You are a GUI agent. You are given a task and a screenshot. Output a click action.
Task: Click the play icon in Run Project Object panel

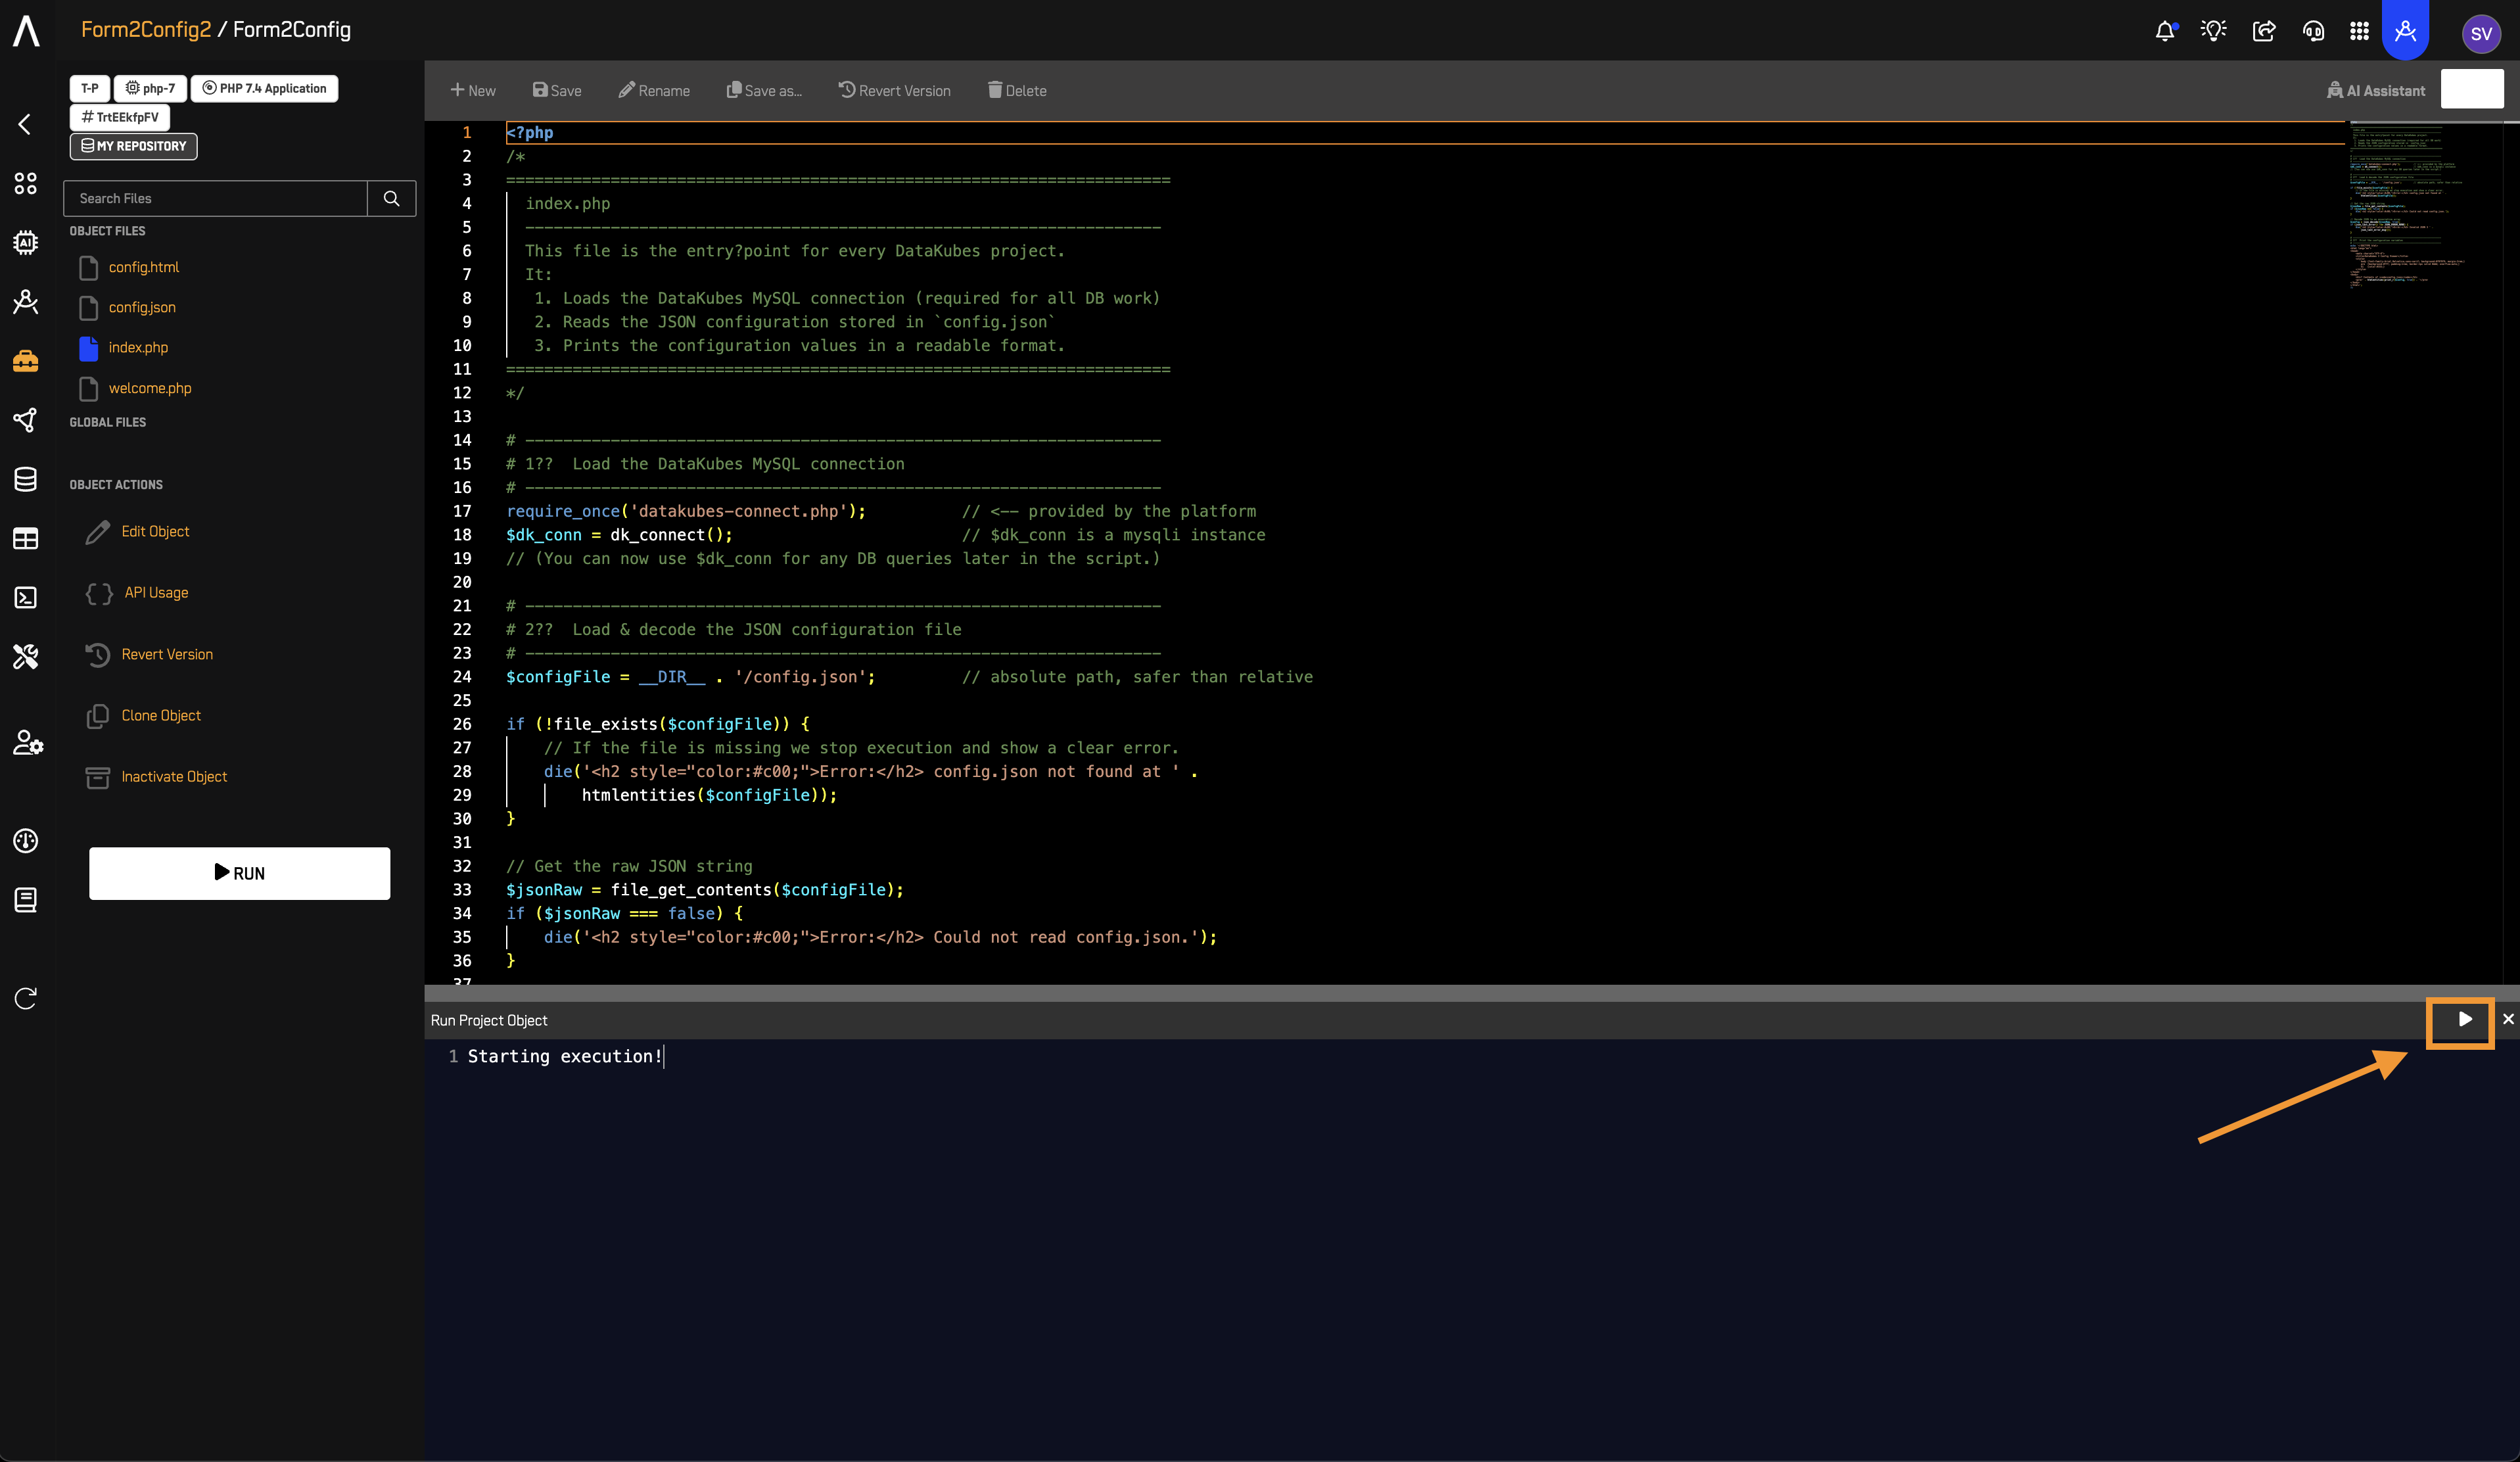tap(2465, 1019)
